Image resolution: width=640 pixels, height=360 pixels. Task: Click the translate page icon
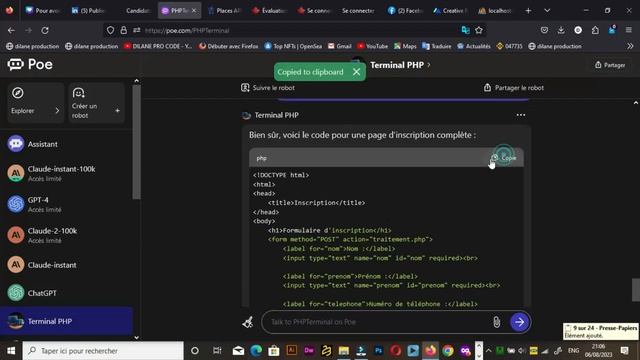pos(465,30)
